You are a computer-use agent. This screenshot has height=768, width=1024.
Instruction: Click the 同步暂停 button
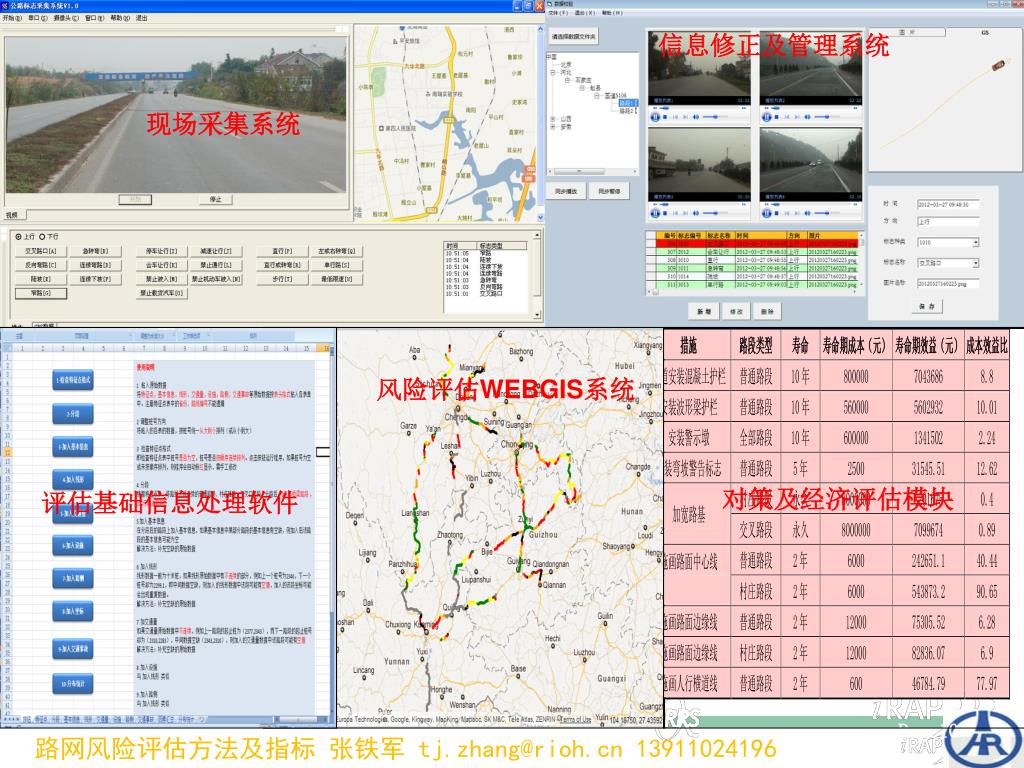609,191
